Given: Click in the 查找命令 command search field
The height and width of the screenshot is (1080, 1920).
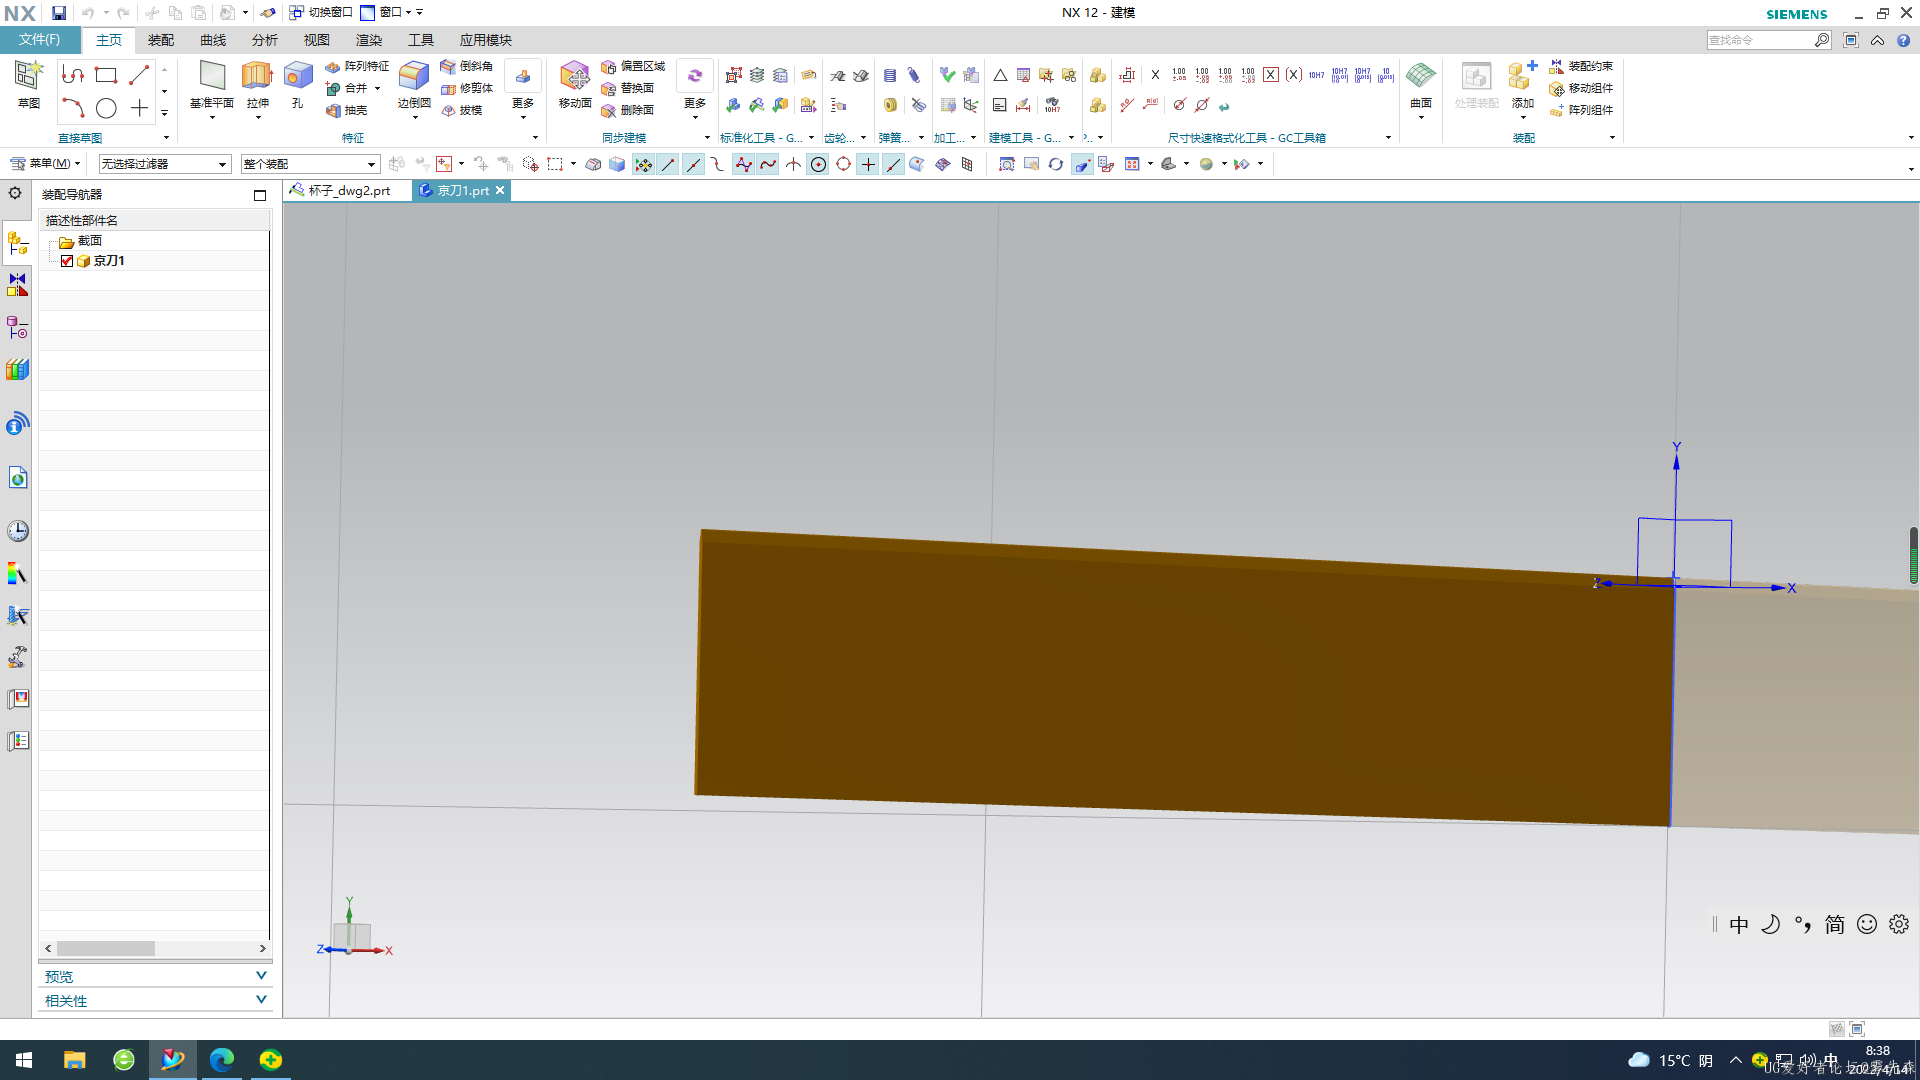Looking at the screenshot, I should (1760, 40).
